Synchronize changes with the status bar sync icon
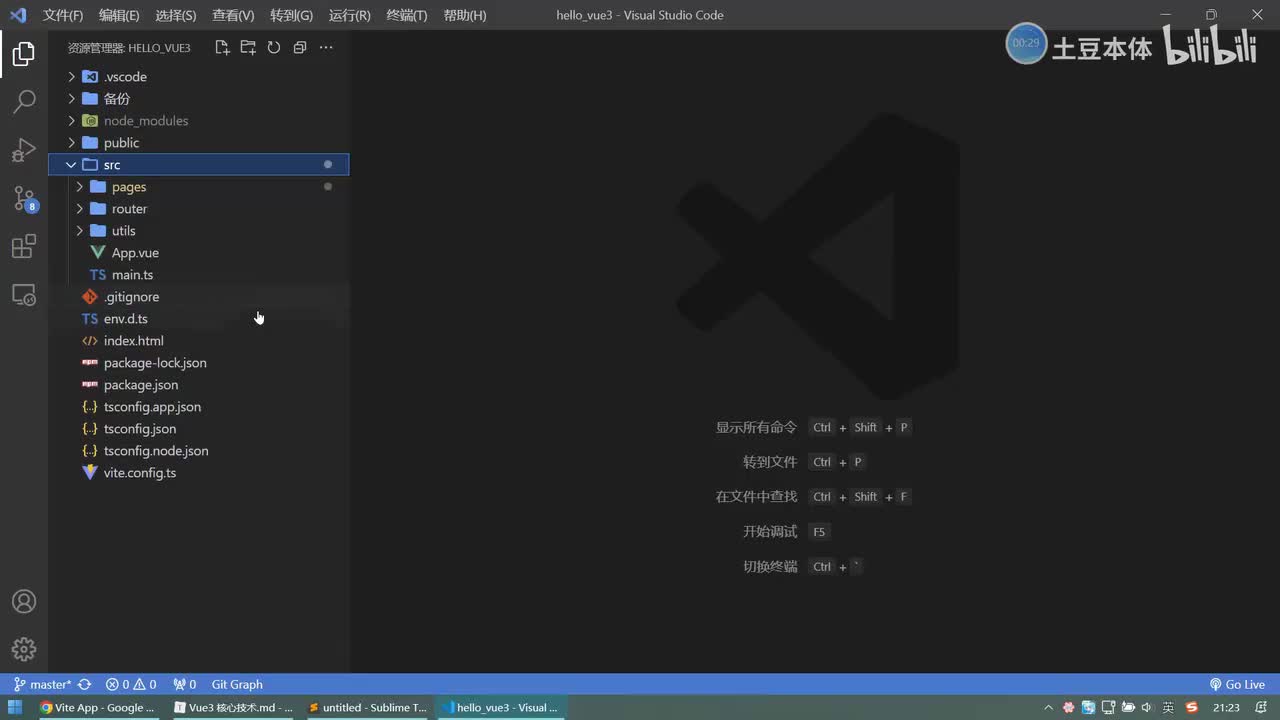The height and width of the screenshot is (720, 1280). pos(85,685)
